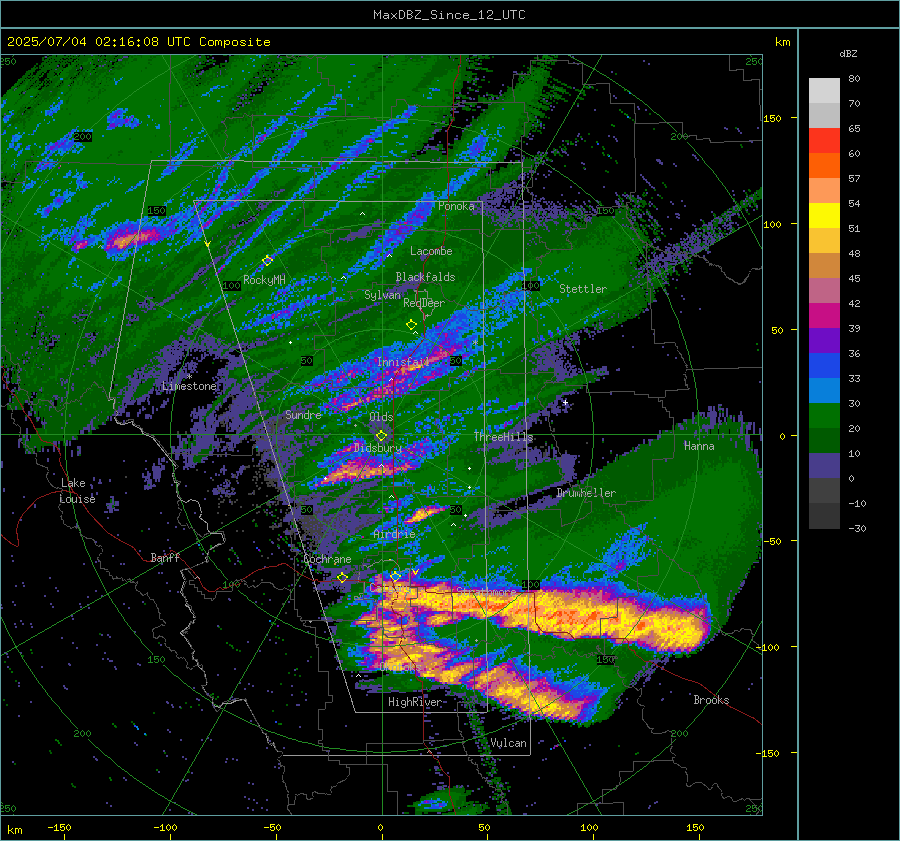Image resolution: width=900 pixels, height=841 pixels.
Task: Choose the bright yellow 51–54 dBZ swatch
Action: point(824,215)
